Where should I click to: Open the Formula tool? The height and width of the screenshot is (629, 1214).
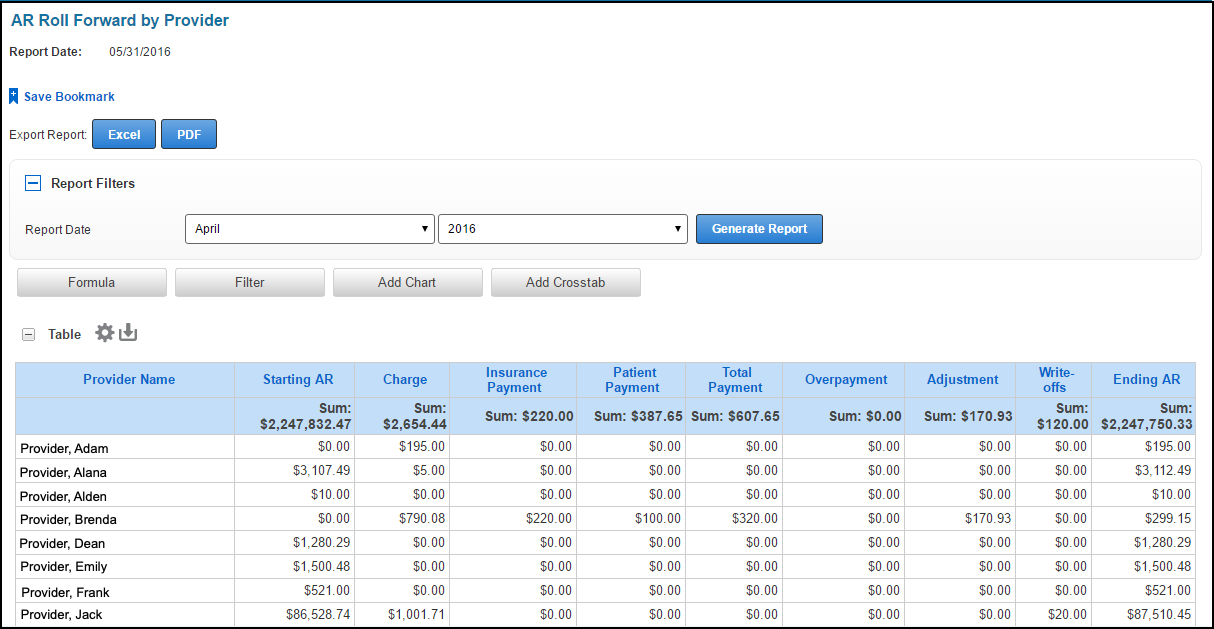pyautogui.click(x=92, y=283)
